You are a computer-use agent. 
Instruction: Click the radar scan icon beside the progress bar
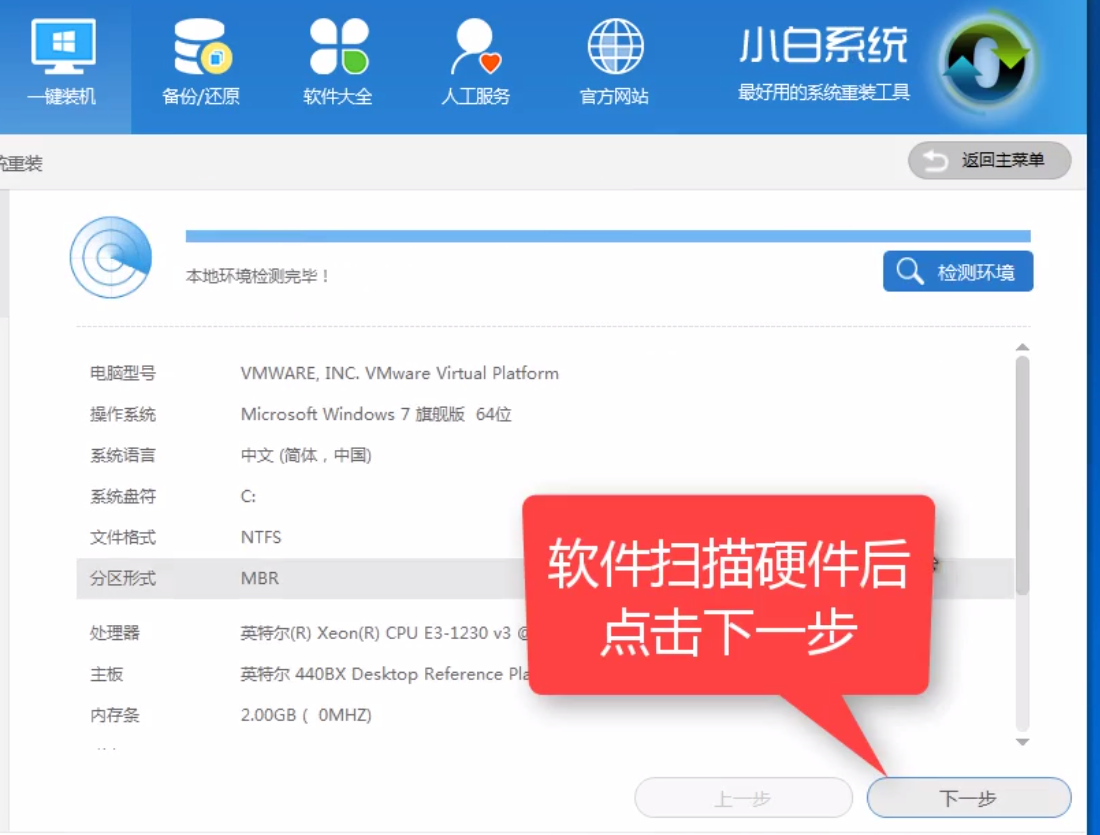coord(112,258)
